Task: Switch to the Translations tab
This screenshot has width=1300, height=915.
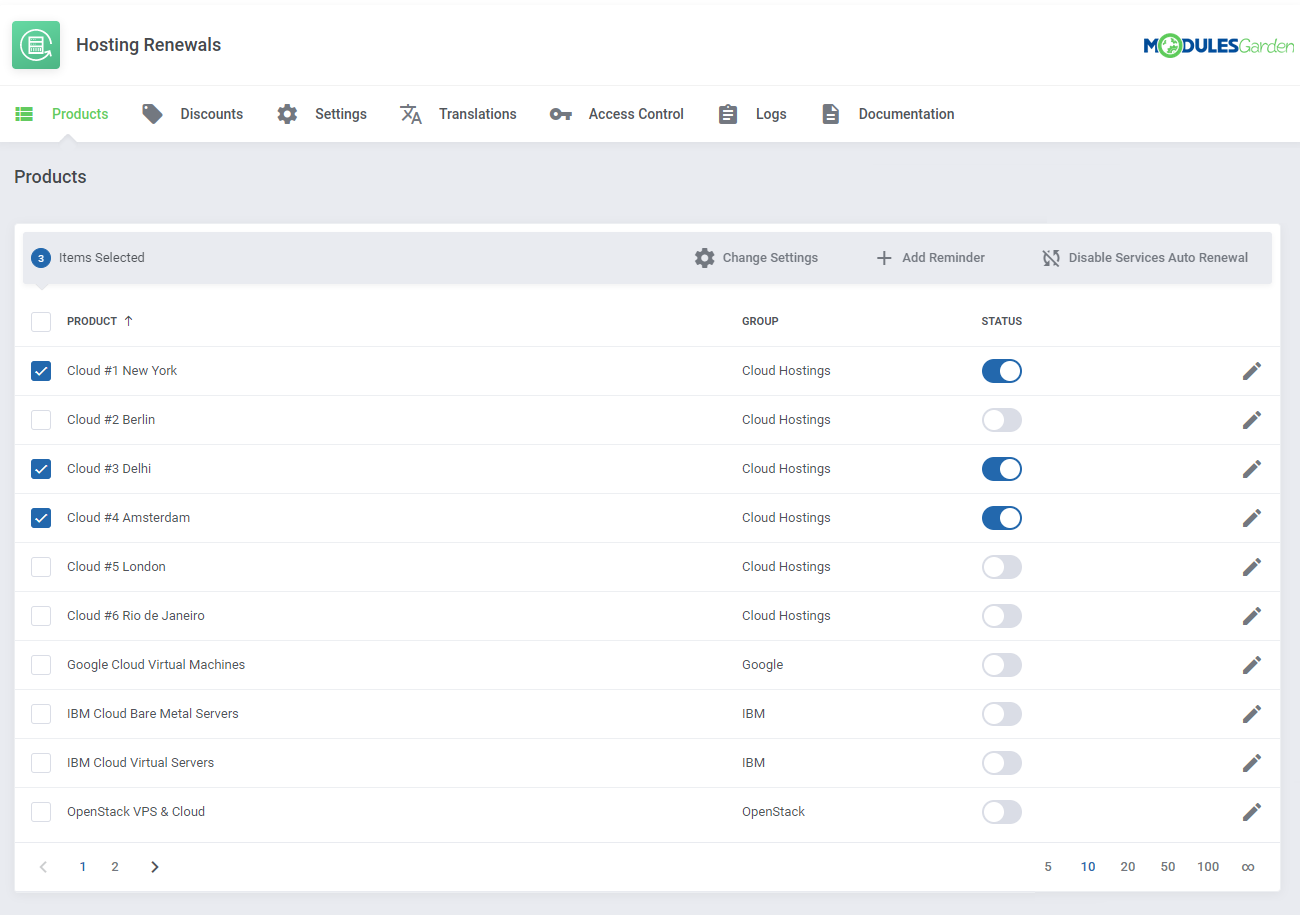Action: click(x=458, y=114)
